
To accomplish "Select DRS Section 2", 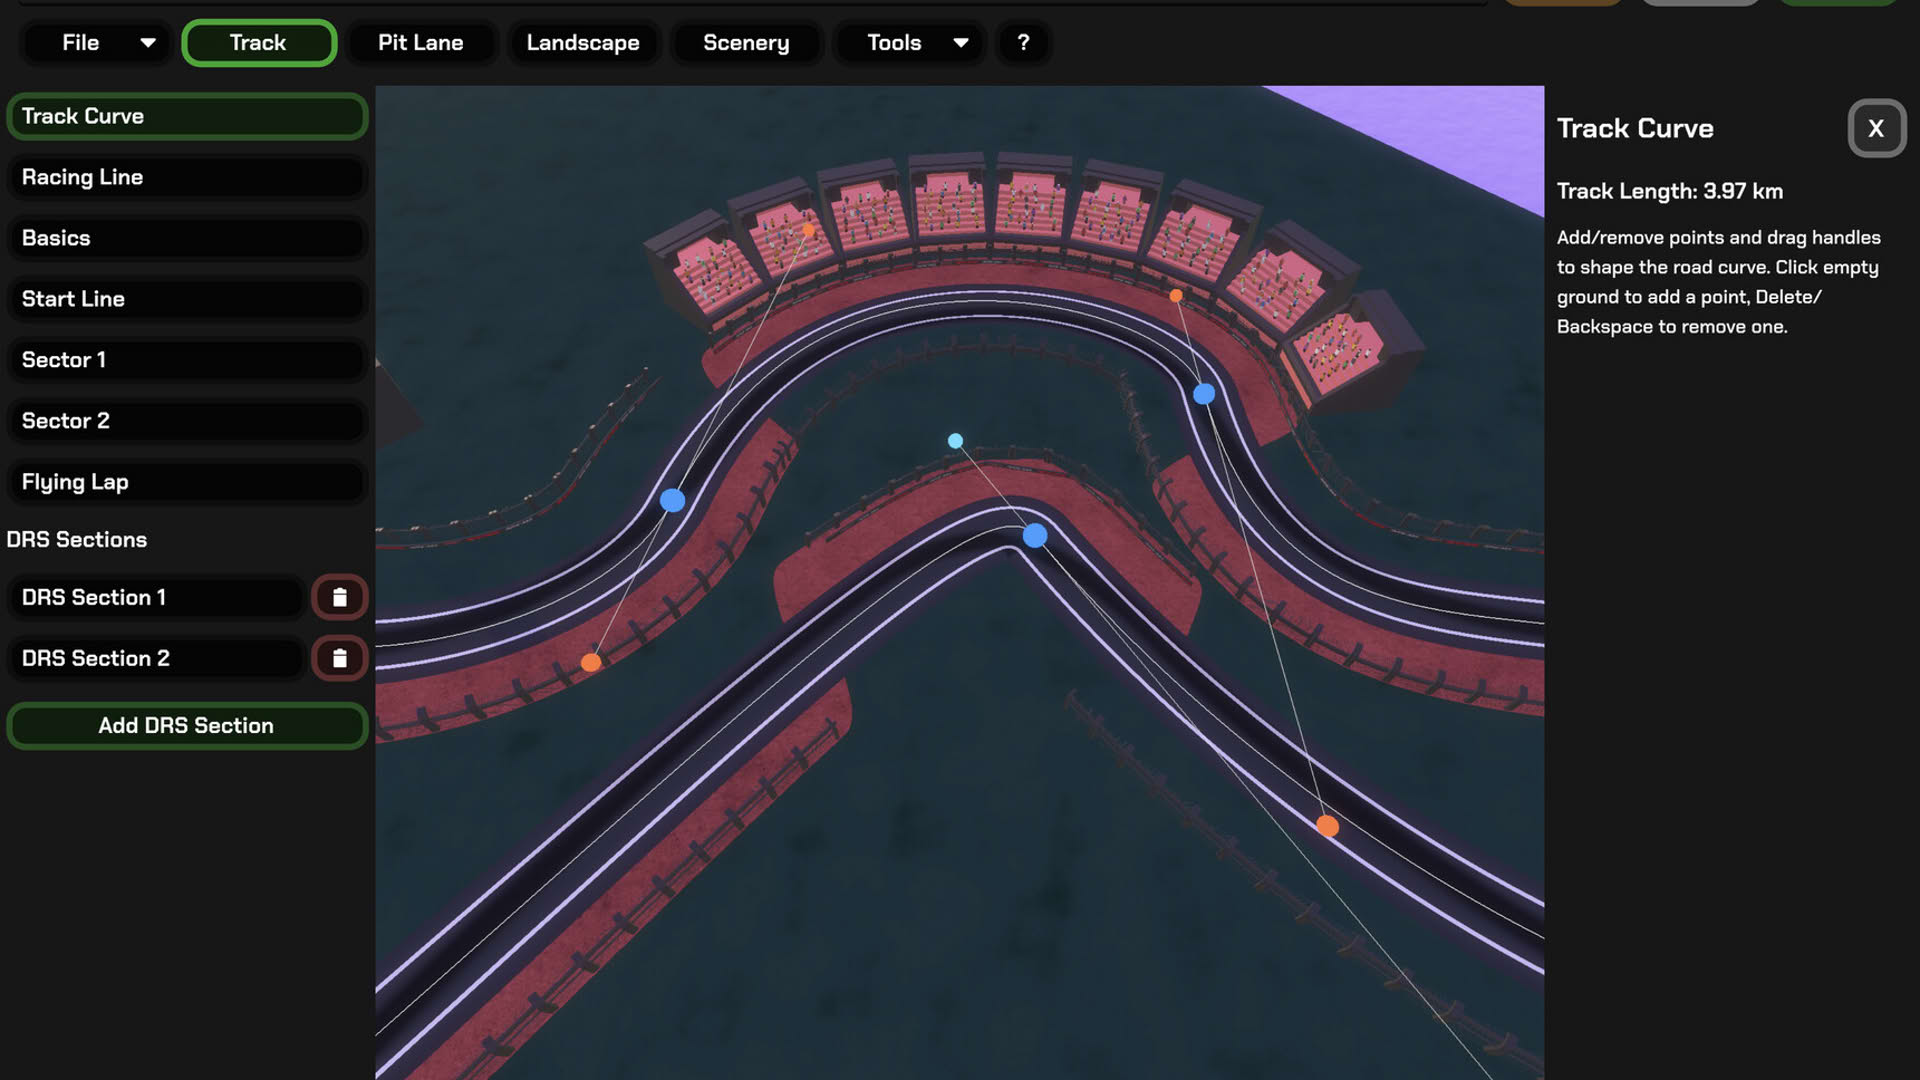I will (155, 658).
